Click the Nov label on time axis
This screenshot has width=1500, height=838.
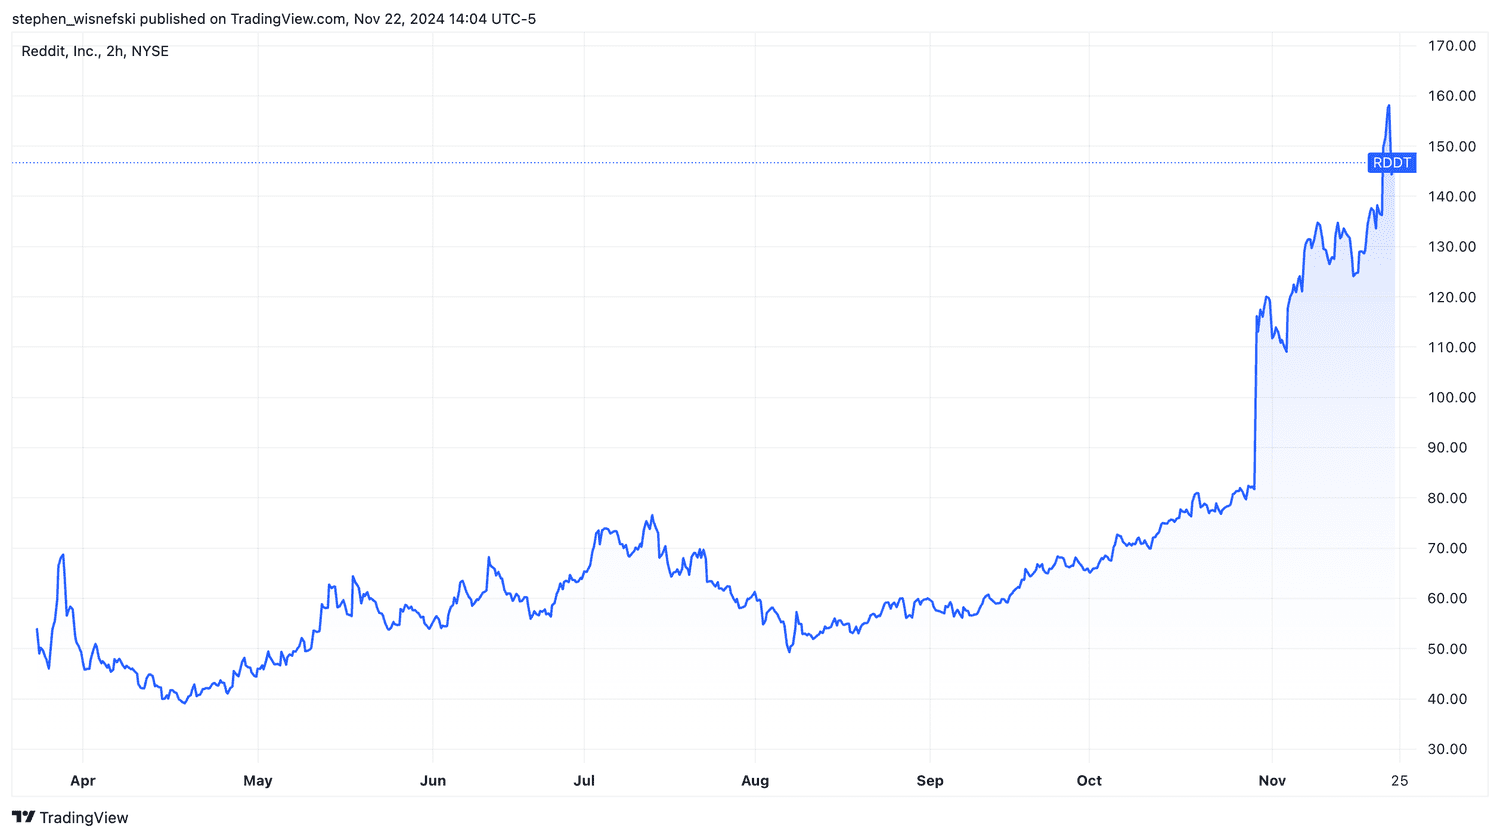[1272, 781]
